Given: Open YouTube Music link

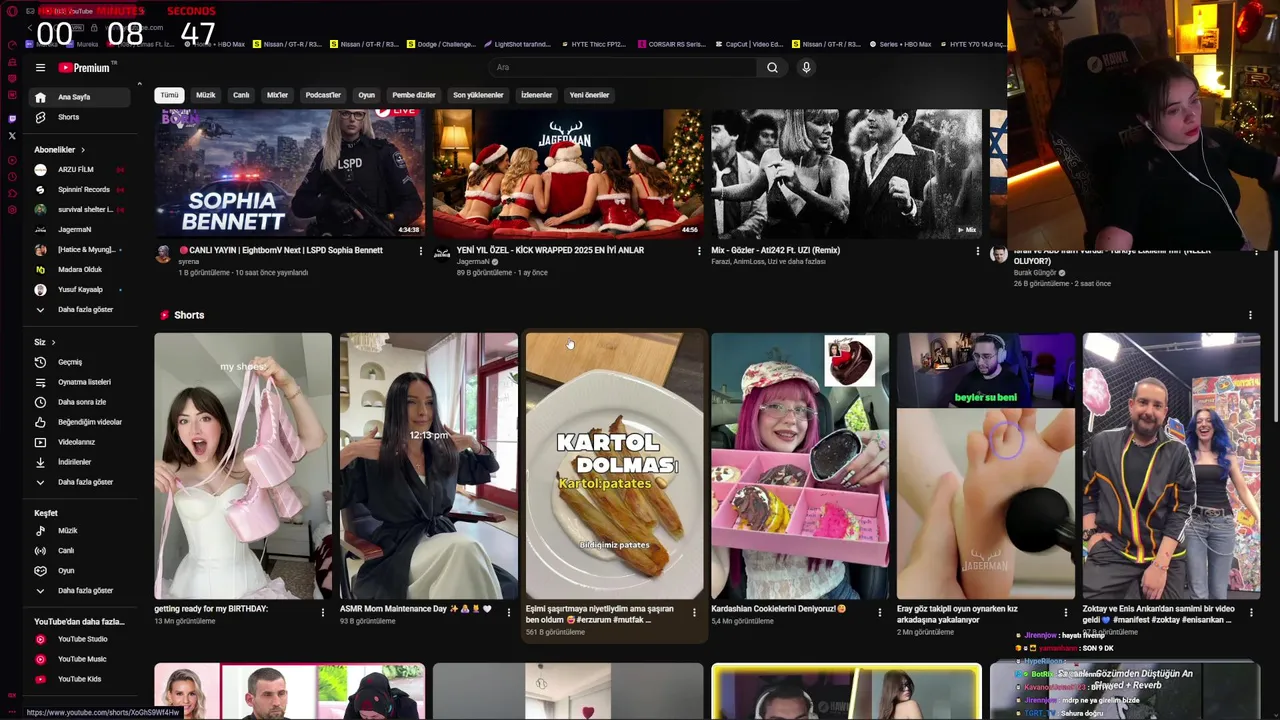Looking at the screenshot, I should coord(80,659).
